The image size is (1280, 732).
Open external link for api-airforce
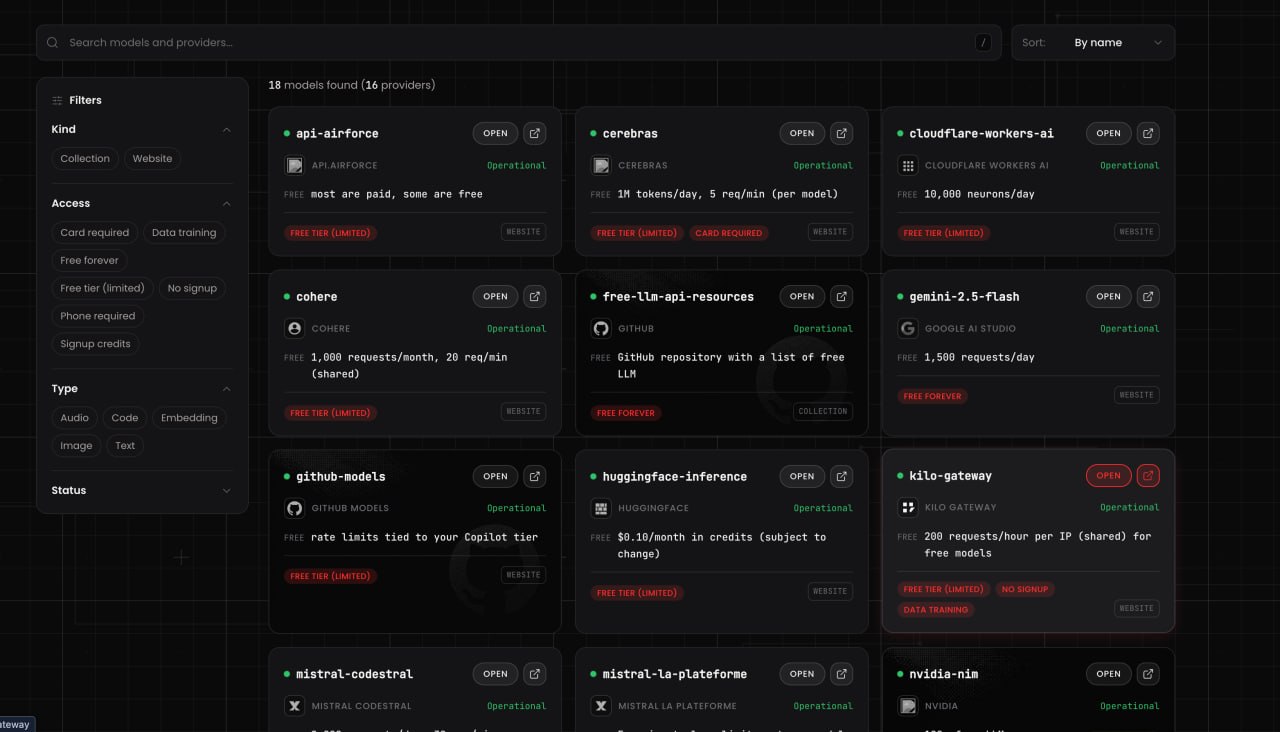[535, 133]
